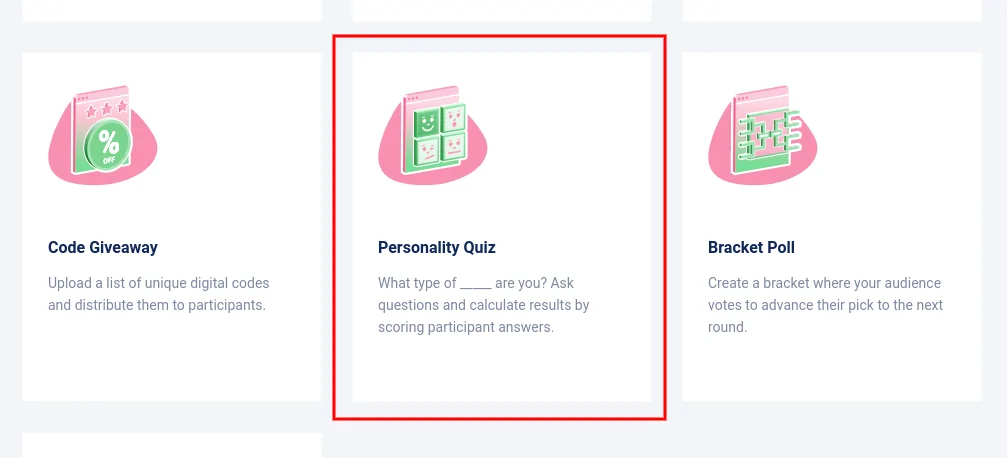Select the blank space below Bracket Poll description
Image resolution: width=1007 pixels, height=458 pixels.
point(832,368)
